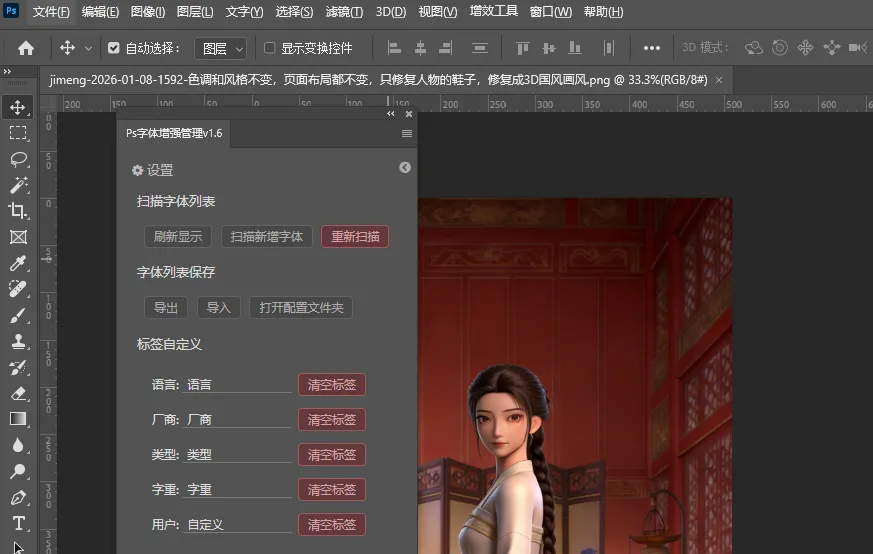Open the 窗口(W) menu

pos(550,12)
